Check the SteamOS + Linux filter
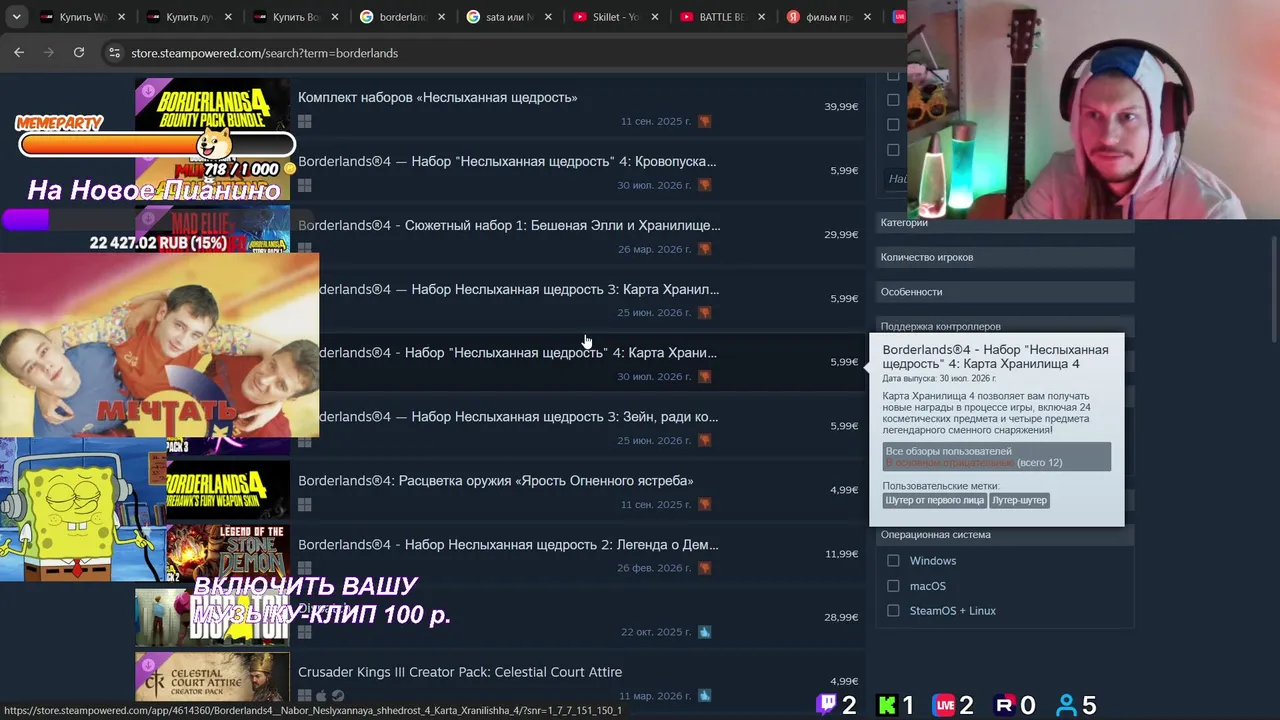 click(893, 611)
